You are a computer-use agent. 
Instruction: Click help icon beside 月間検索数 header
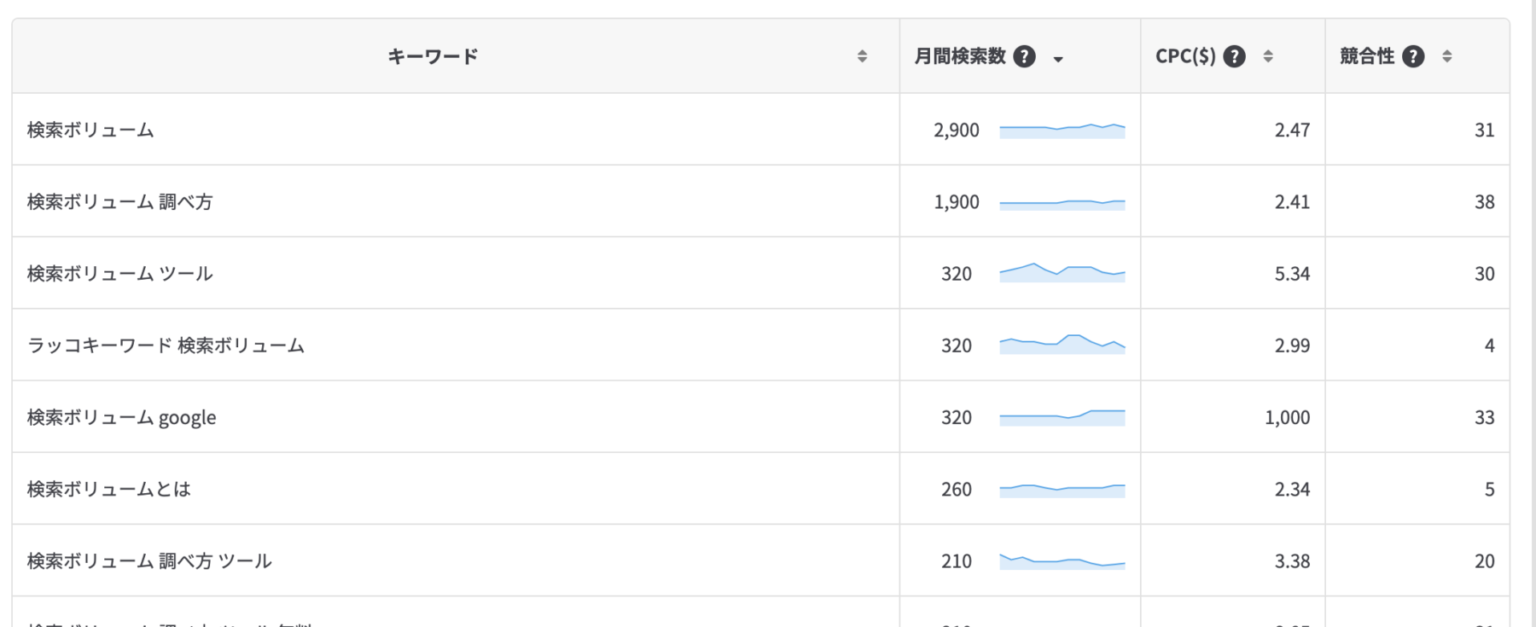tap(1024, 57)
